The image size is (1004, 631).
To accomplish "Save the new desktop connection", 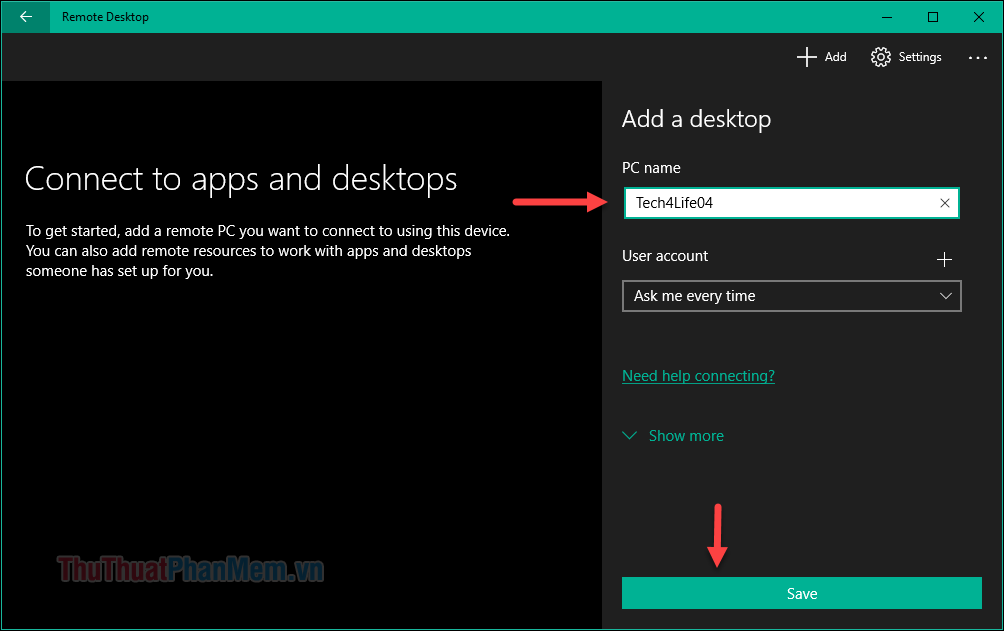I will (x=801, y=593).
